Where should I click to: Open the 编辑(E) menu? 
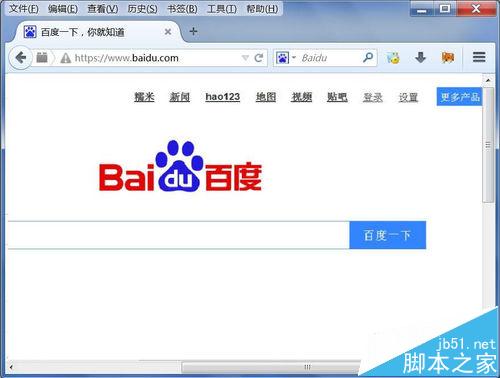pyautogui.click(x=63, y=9)
